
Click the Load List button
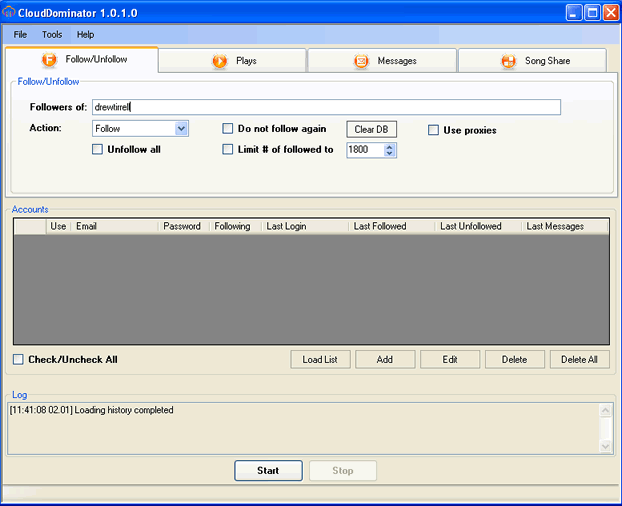pyautogui.click(x=320, y=360)
